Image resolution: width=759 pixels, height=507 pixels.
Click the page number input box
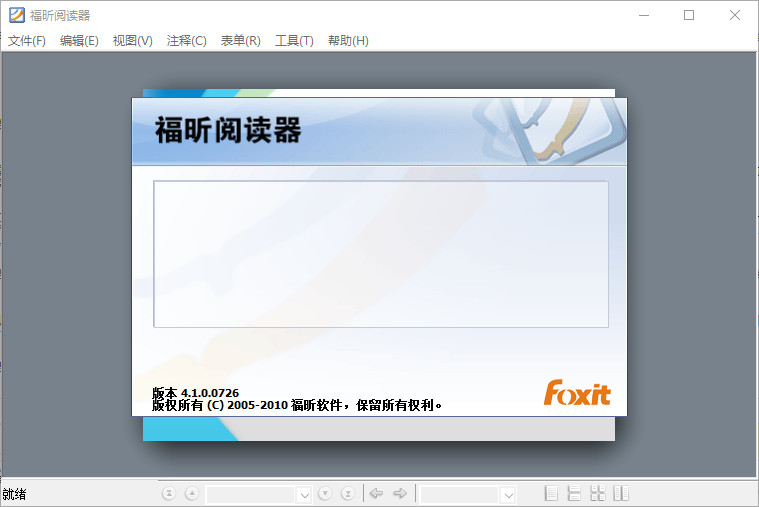click(251, 495)
